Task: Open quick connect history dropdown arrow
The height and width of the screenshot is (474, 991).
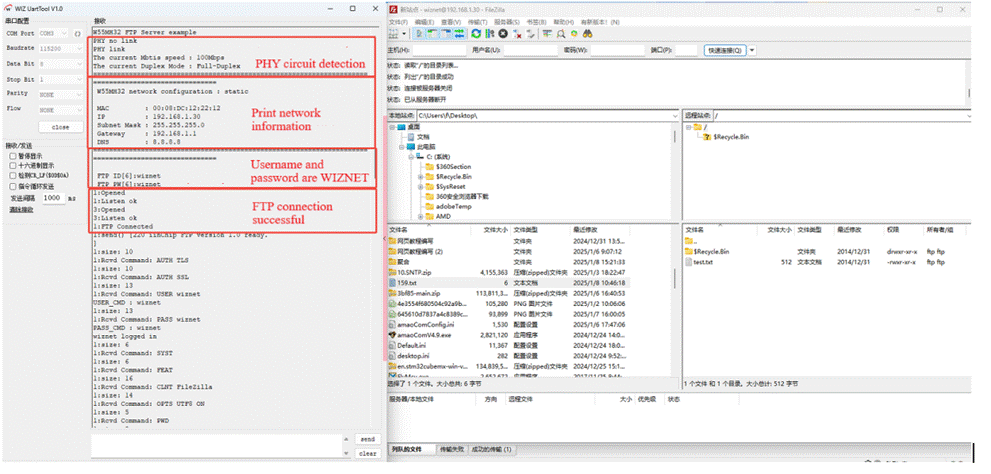Action: click(x=752, y=50)
